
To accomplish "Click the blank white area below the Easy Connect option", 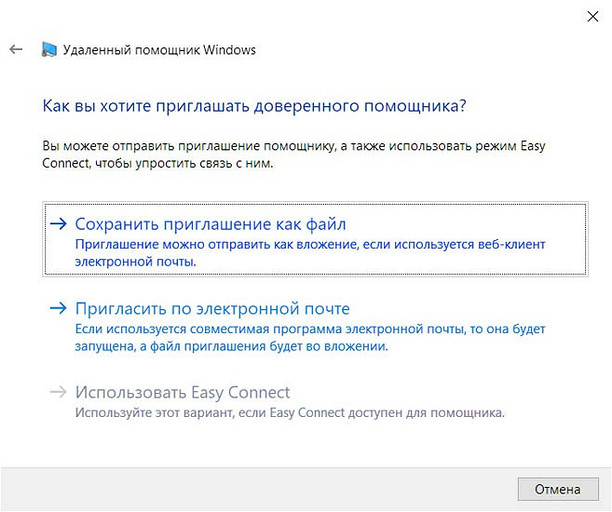I will tap(300, 445).
